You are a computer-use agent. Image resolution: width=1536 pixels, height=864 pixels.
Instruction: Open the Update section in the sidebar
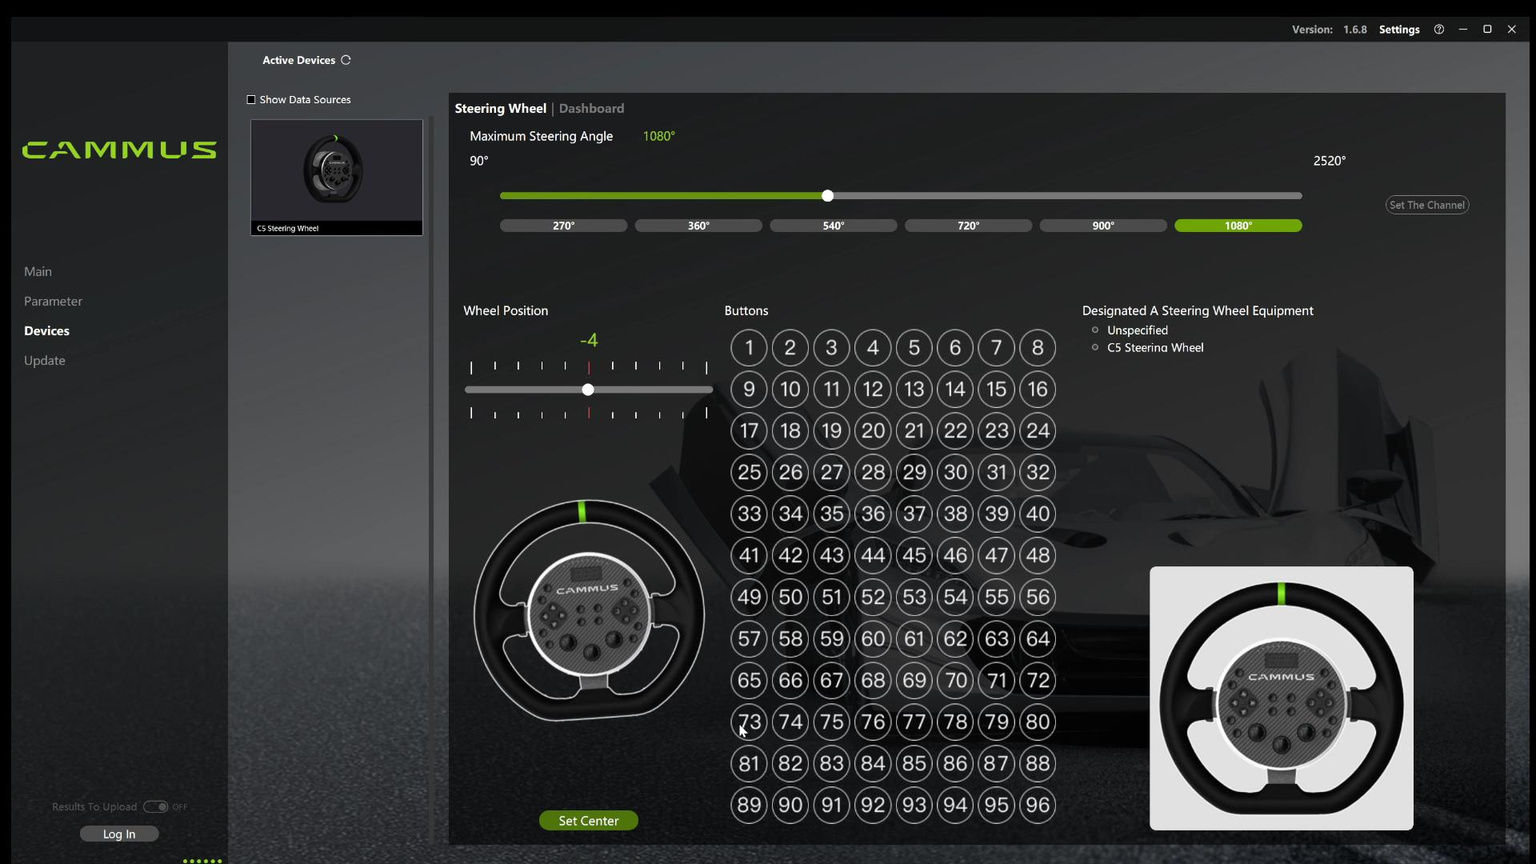click(45, 360)
